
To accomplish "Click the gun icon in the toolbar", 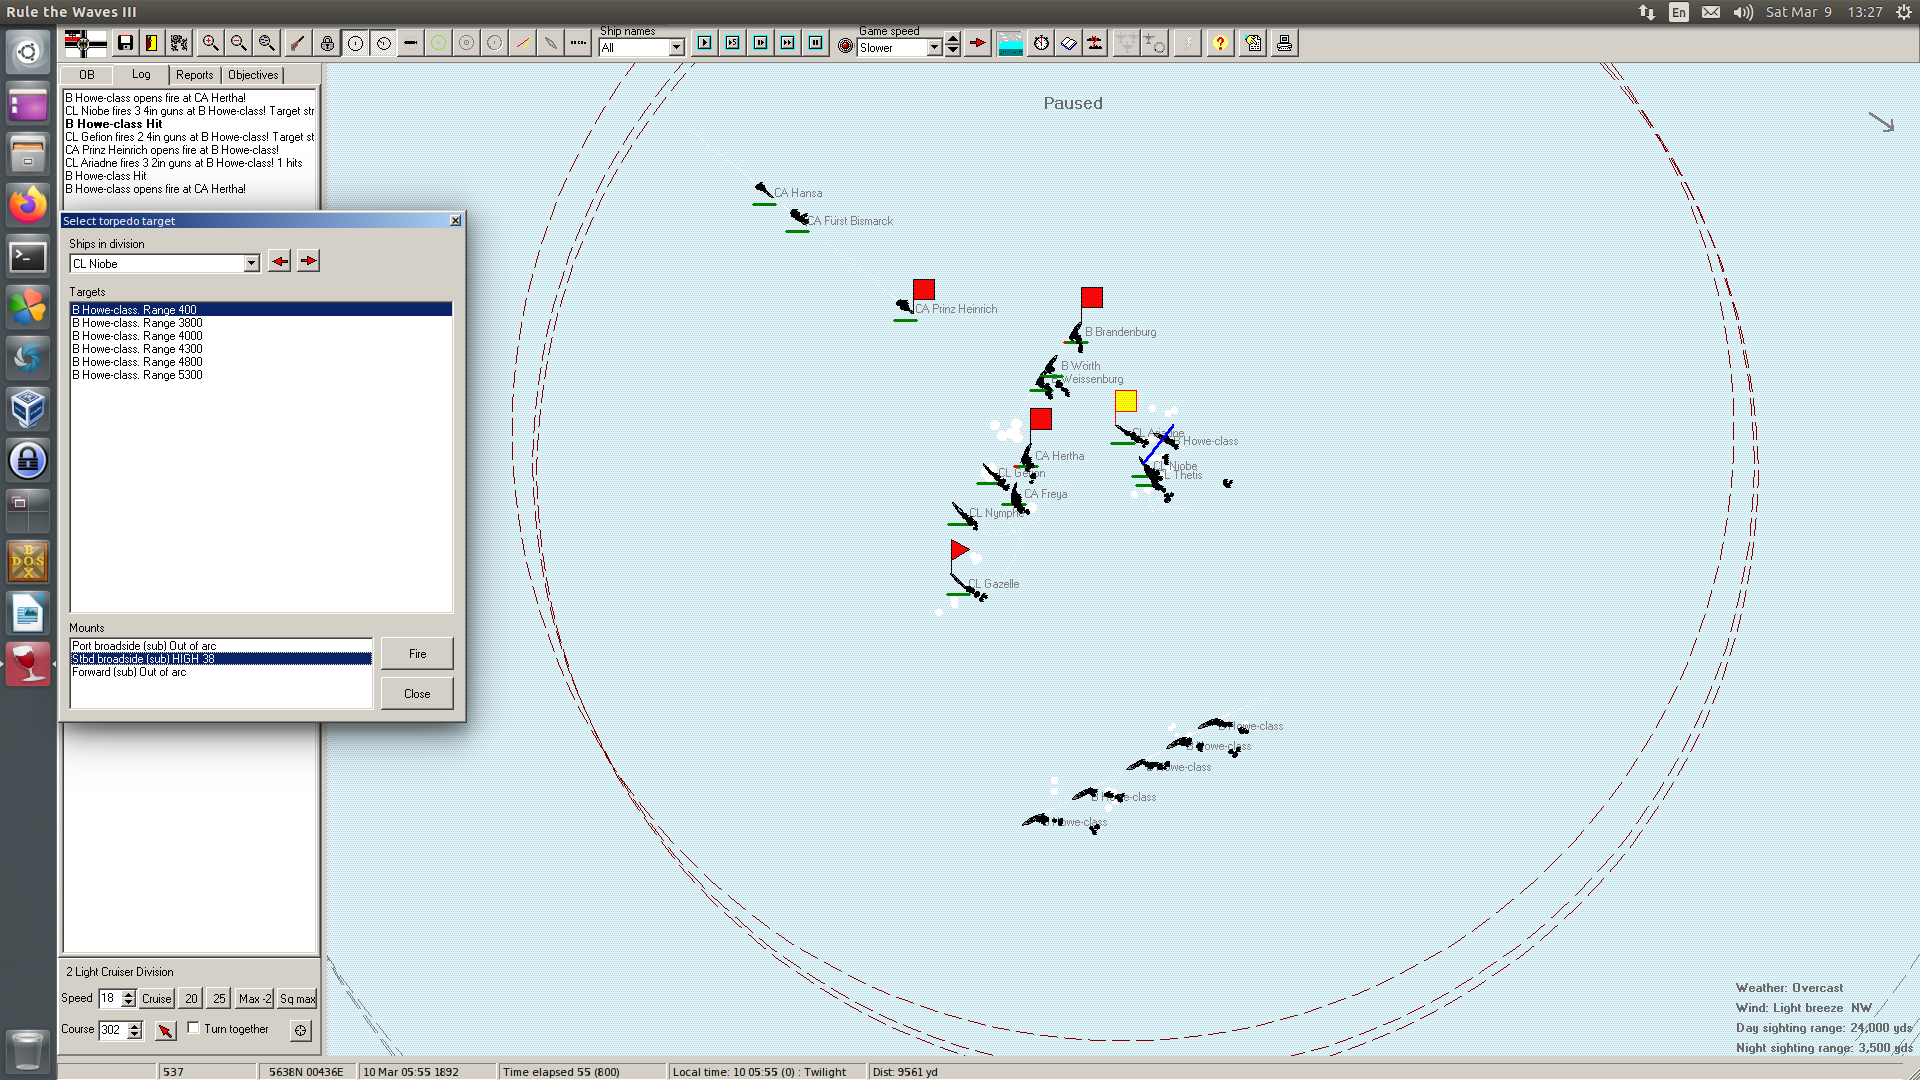I will point(297,43).
